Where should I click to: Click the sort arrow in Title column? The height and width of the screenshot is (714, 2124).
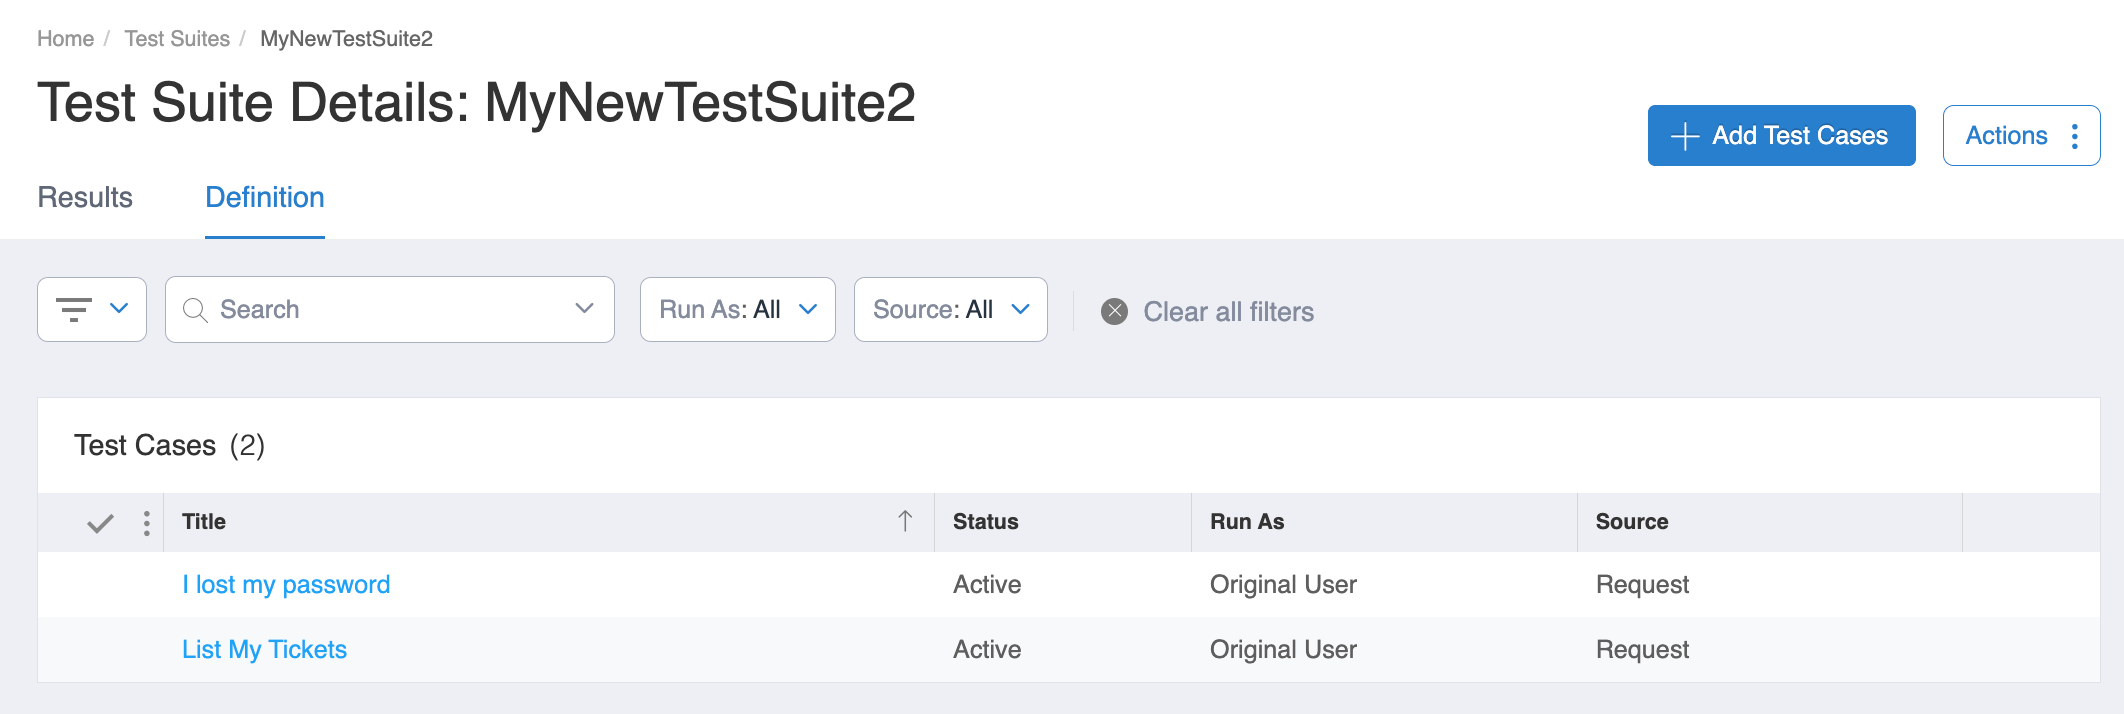point(905,521)
